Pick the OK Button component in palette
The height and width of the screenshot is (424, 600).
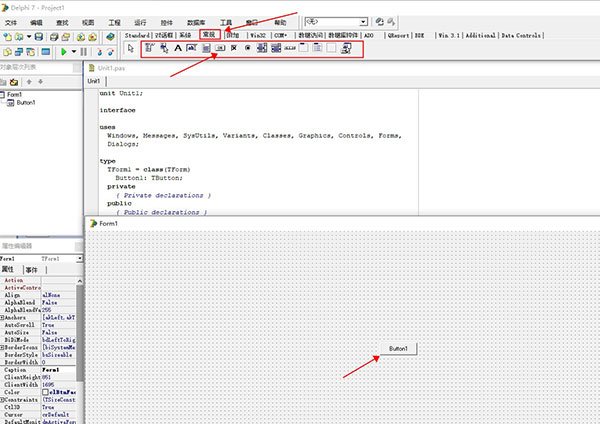tap(220, 48)
